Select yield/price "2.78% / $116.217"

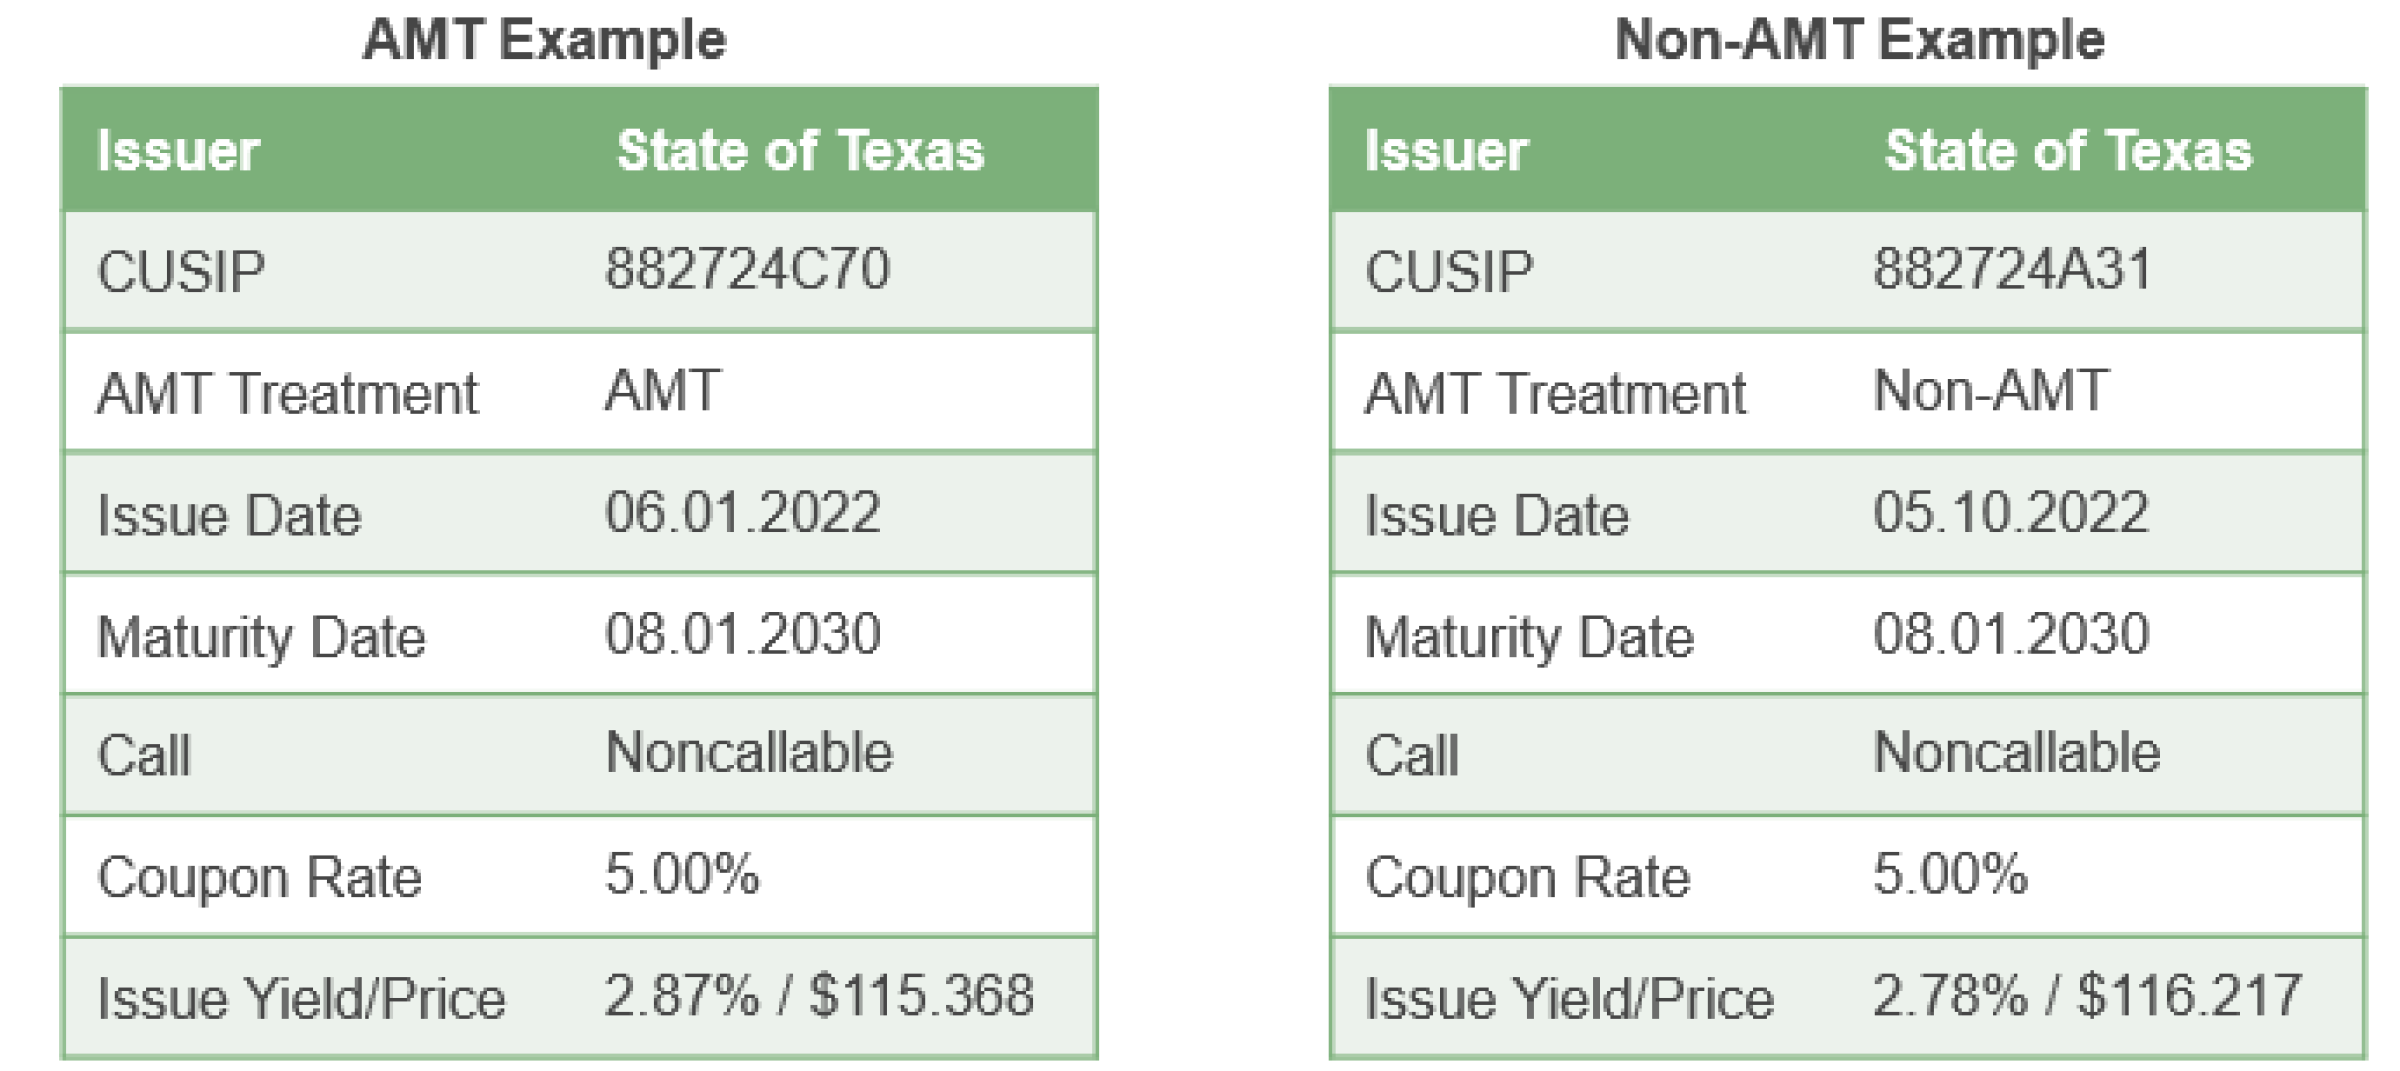click(x=2087, y=996)
